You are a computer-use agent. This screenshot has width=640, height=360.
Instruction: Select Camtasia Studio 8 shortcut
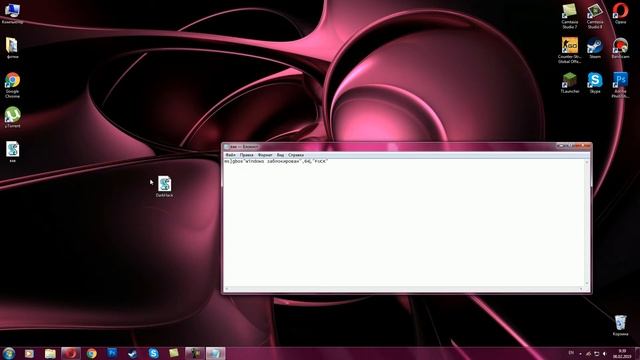595,16
